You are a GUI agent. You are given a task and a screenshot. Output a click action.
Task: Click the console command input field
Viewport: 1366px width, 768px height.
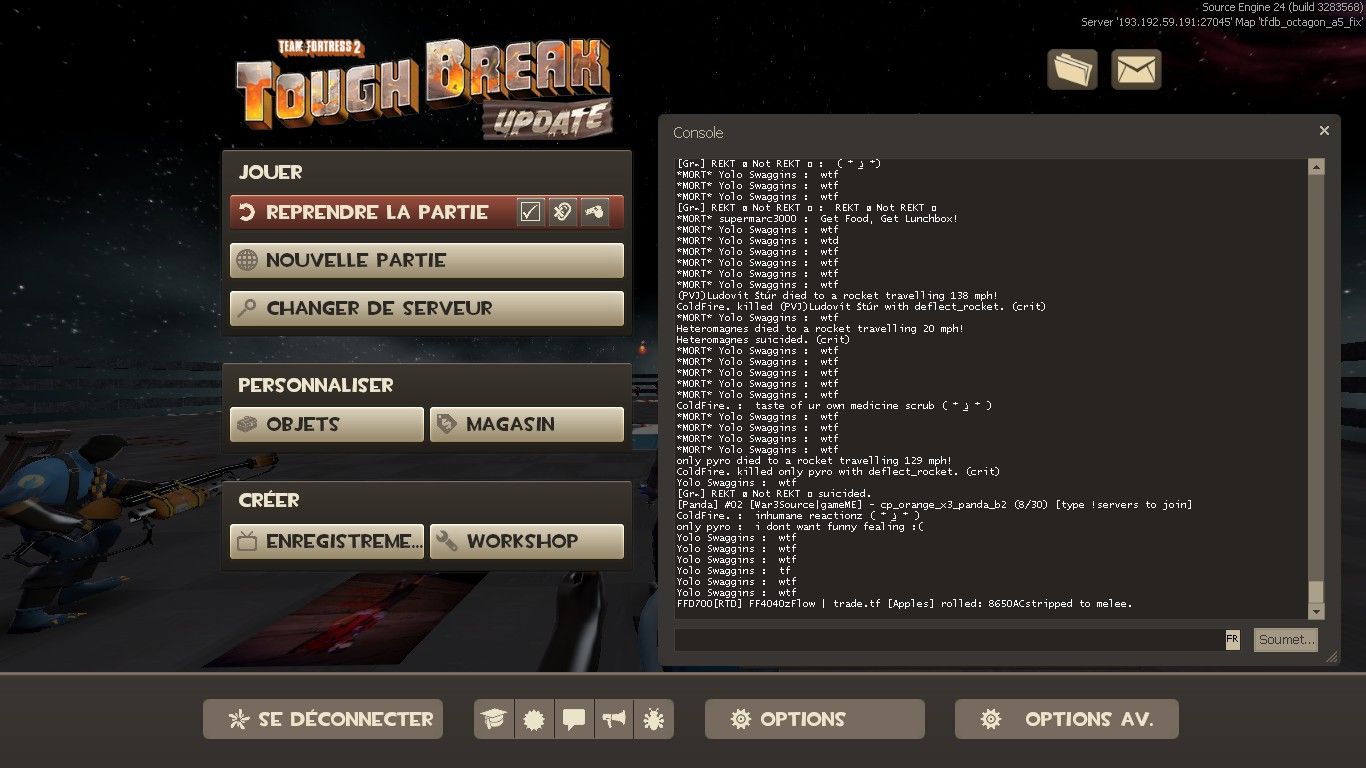pyautogui.click(x=948, y=640)
